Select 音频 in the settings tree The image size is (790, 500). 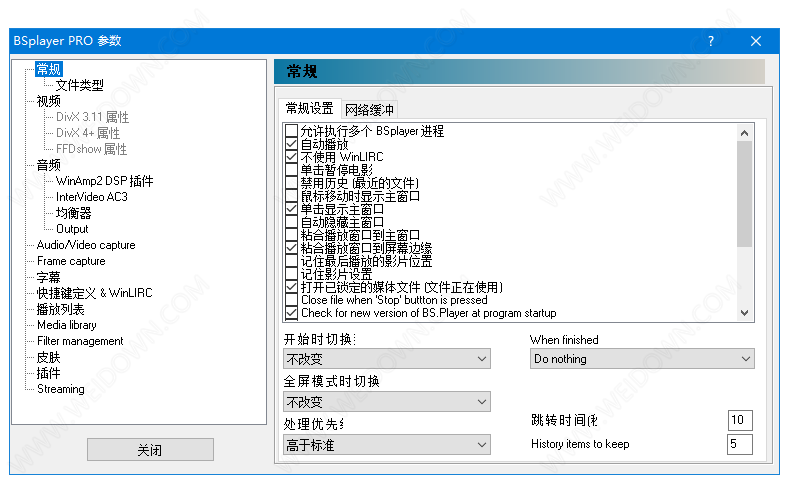click(x=49, y=165)
